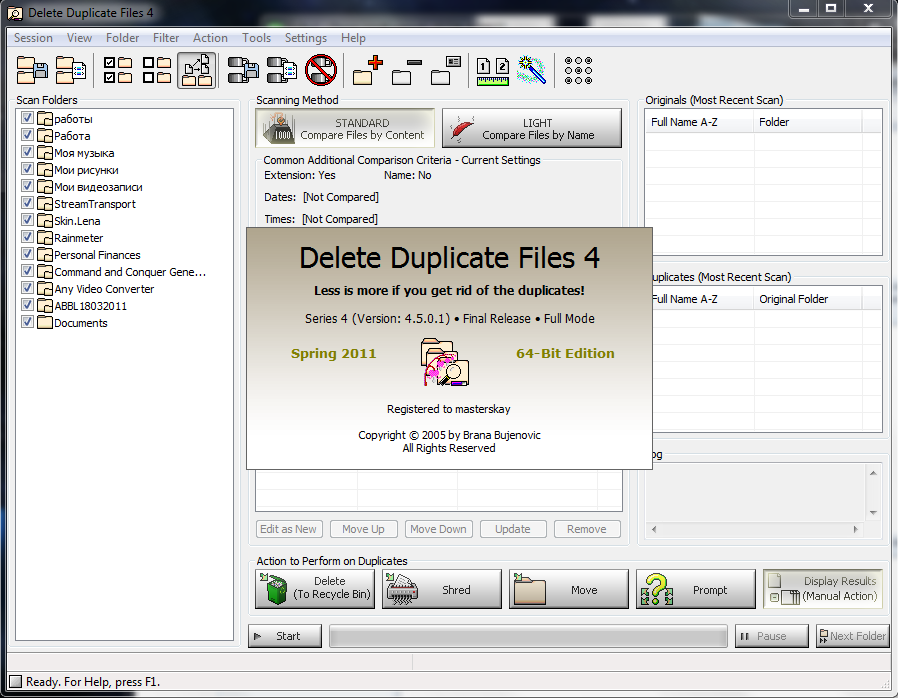Open the Action menu
This screenshot has width=898, height=698.
click(210, 38)
